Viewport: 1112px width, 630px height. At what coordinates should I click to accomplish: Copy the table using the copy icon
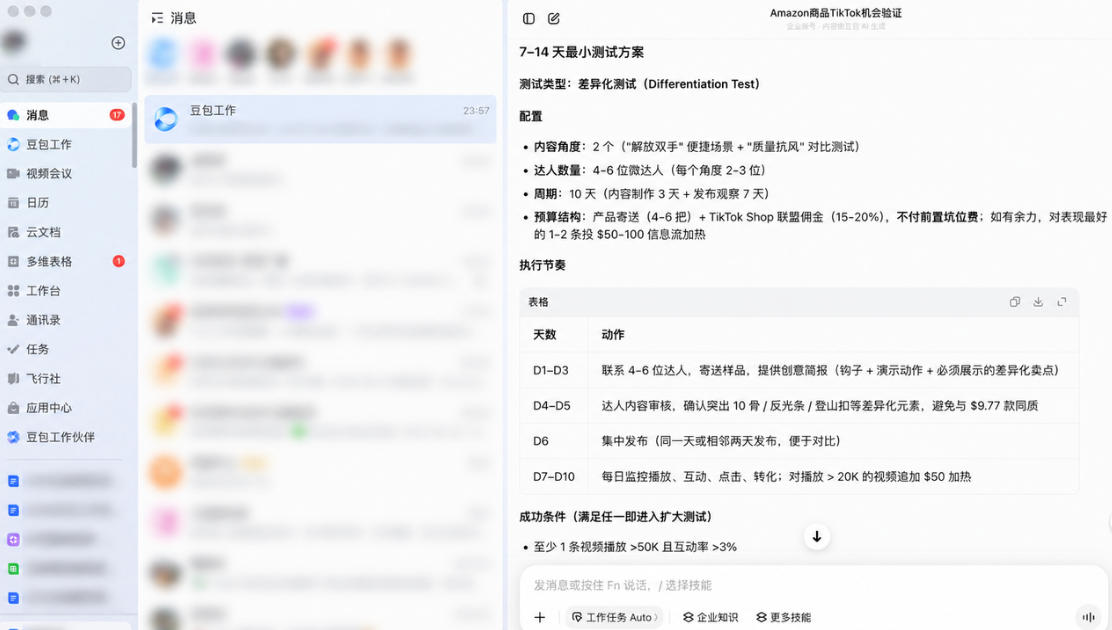pyautogui.click(x=1015, y=302)
